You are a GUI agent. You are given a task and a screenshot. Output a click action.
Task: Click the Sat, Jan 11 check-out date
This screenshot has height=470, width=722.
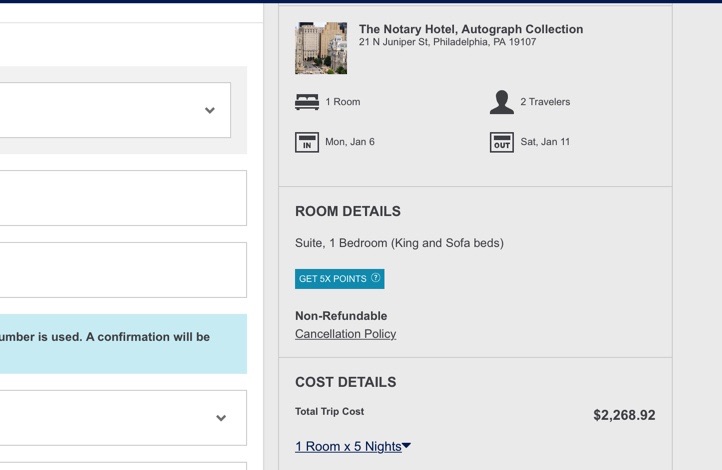pos(545,142)
